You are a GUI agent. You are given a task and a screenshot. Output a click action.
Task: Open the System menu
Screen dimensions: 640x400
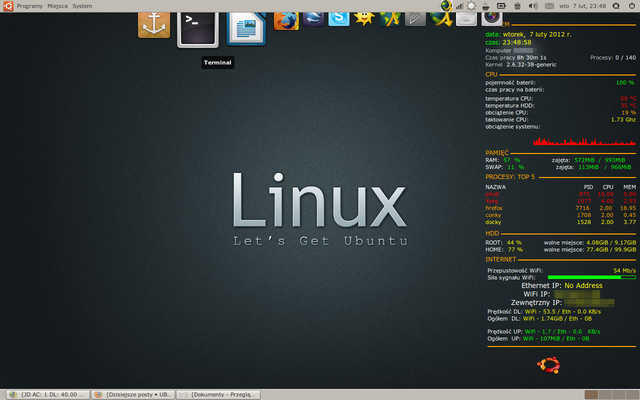pyautogui.click(x=82, y=6)
